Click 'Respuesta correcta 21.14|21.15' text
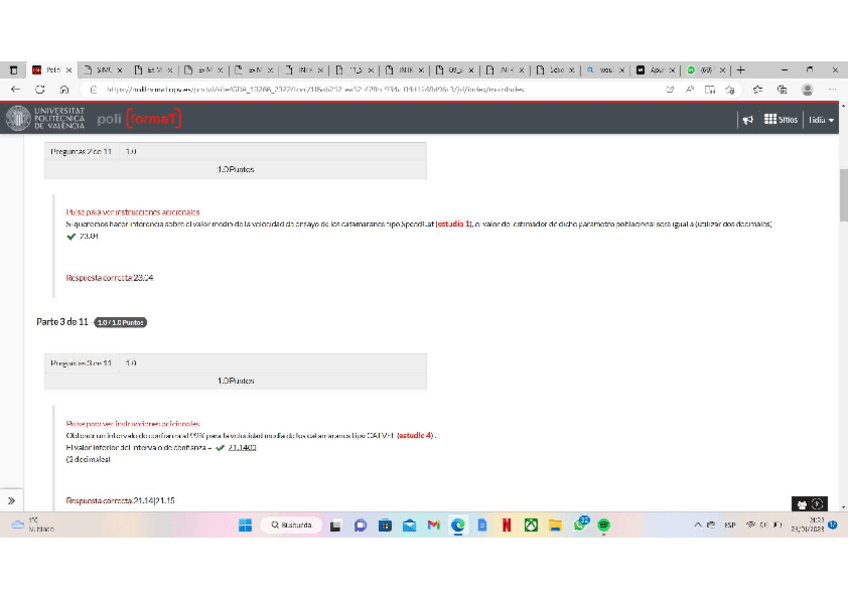This screenshot has height=599, width=848. (120, 500)
